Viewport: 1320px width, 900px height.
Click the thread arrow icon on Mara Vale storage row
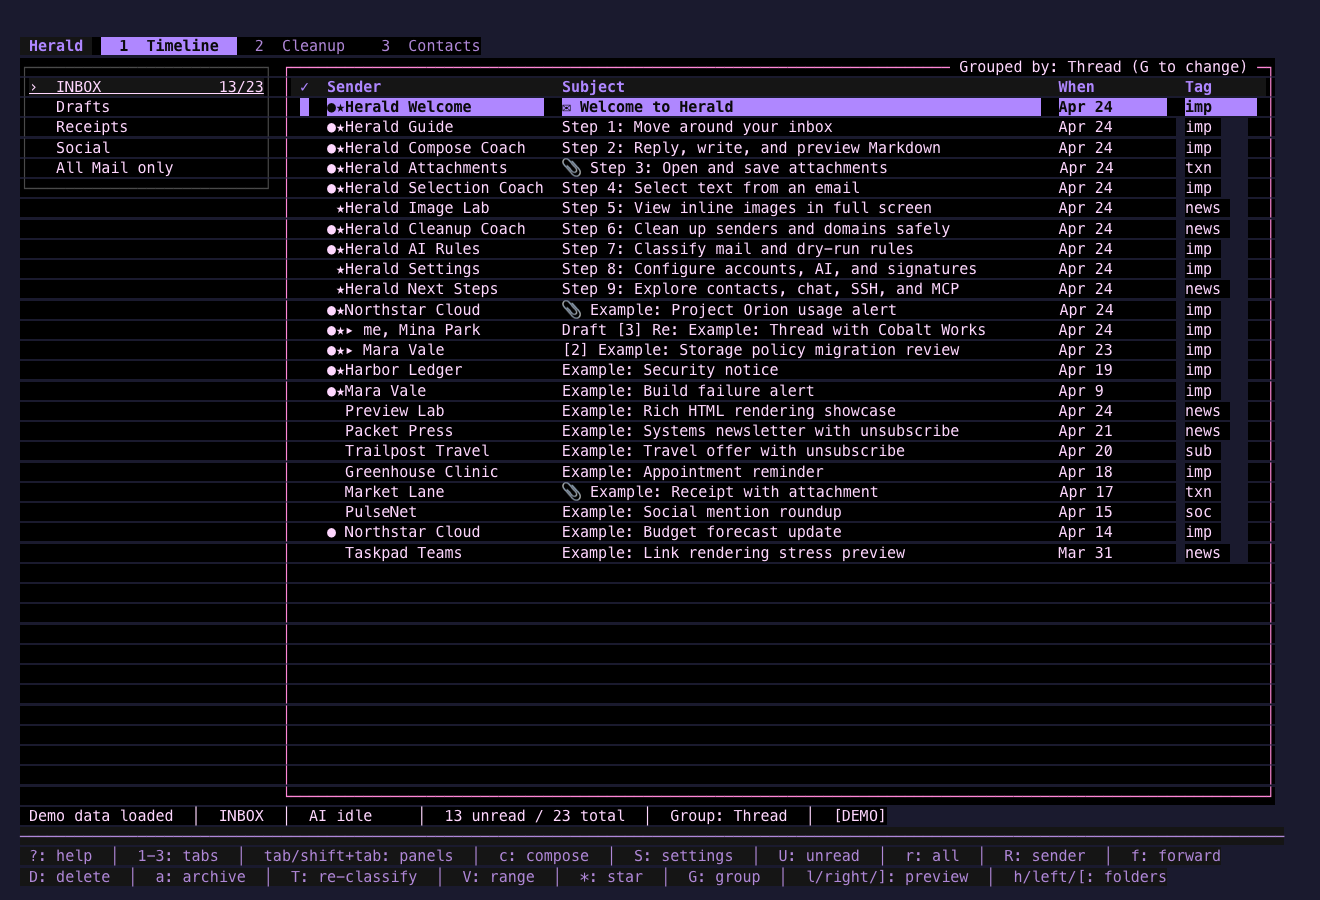point(349,351)
